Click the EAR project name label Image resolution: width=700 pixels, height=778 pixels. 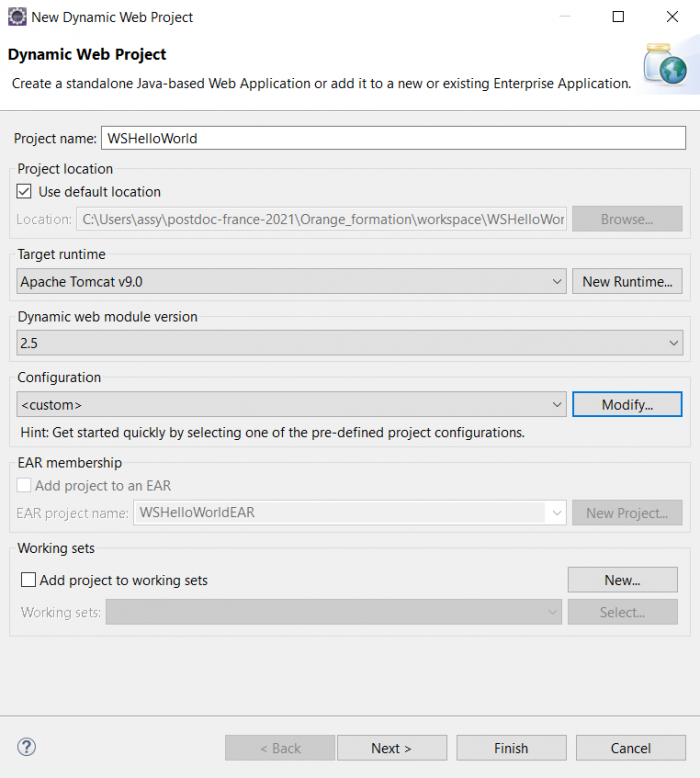click(72, 513)
